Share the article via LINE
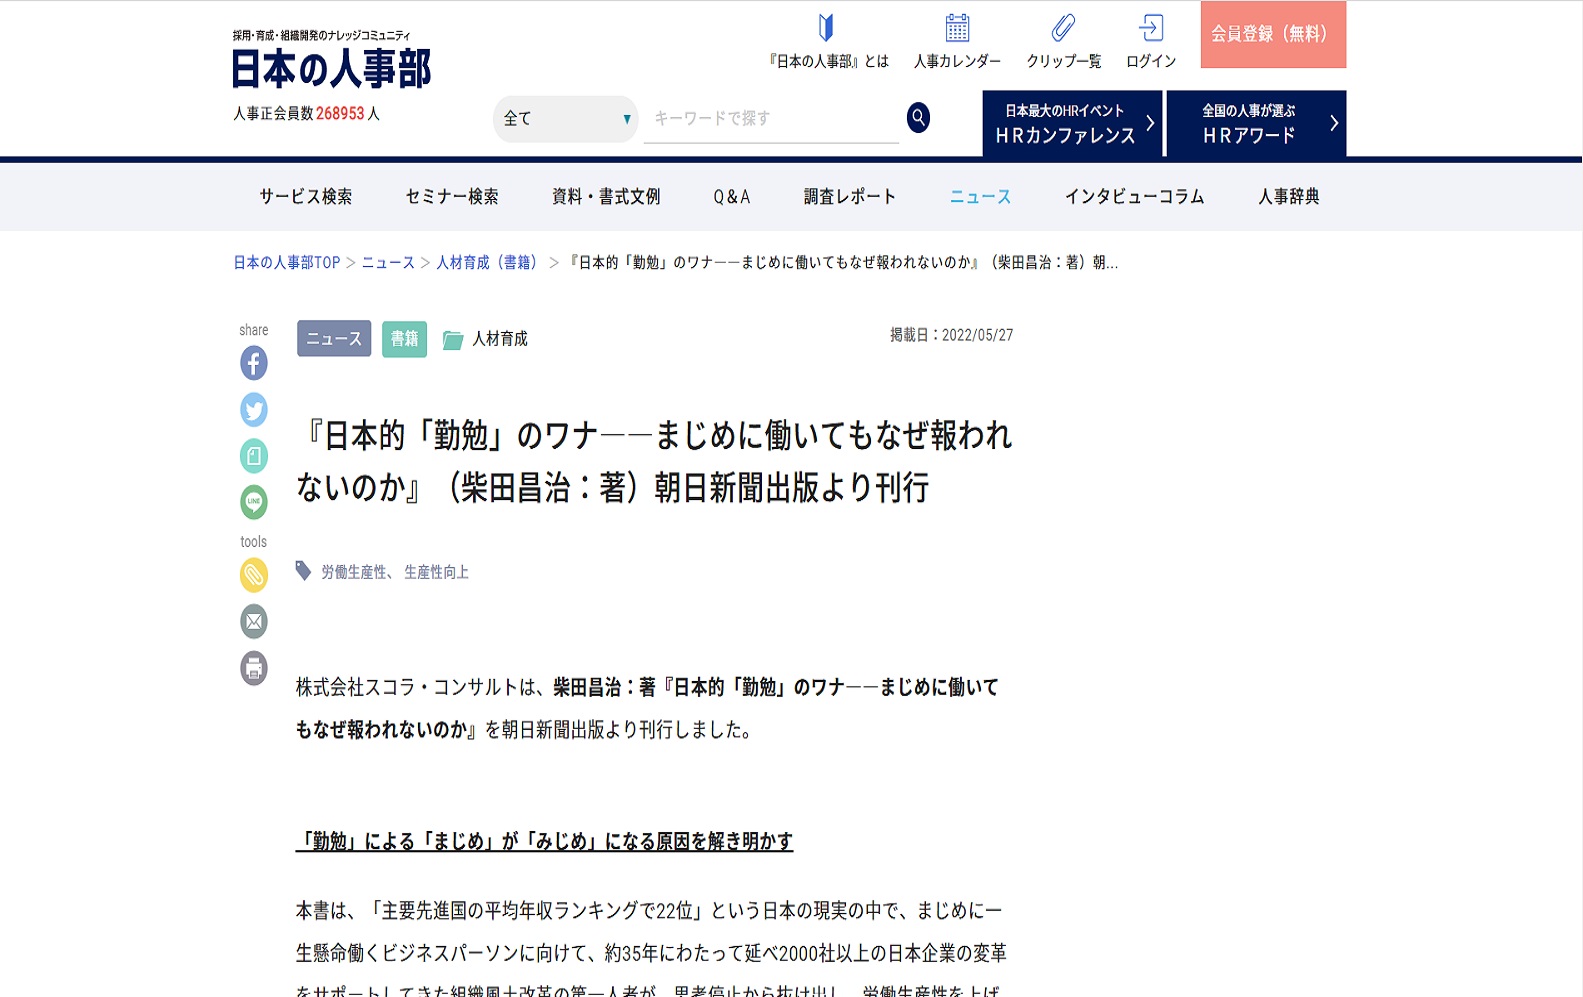 click(254, 502)
